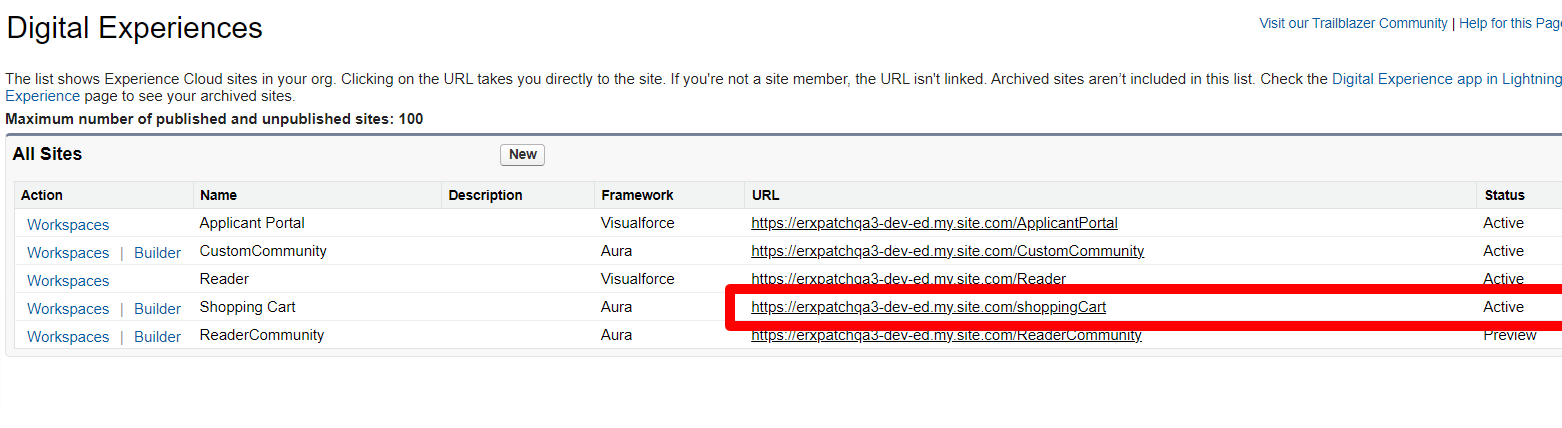The width and height of the screenshot is (1562, 428).
Task: Open Help for this Page
Action: (1510, 23)
